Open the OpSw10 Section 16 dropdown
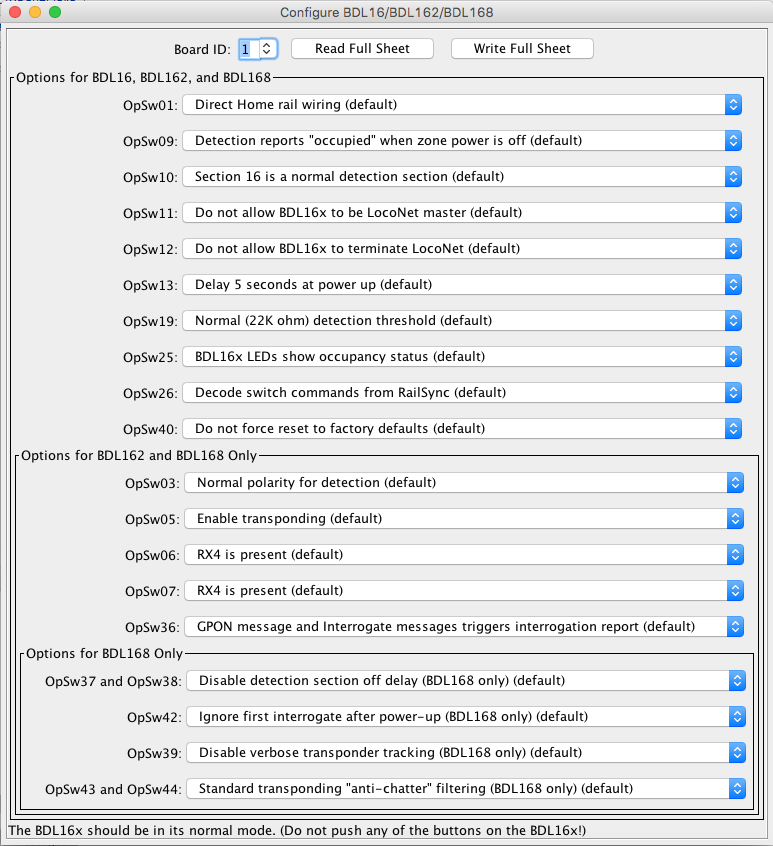773x846 pixels. [x=461, y=177]
